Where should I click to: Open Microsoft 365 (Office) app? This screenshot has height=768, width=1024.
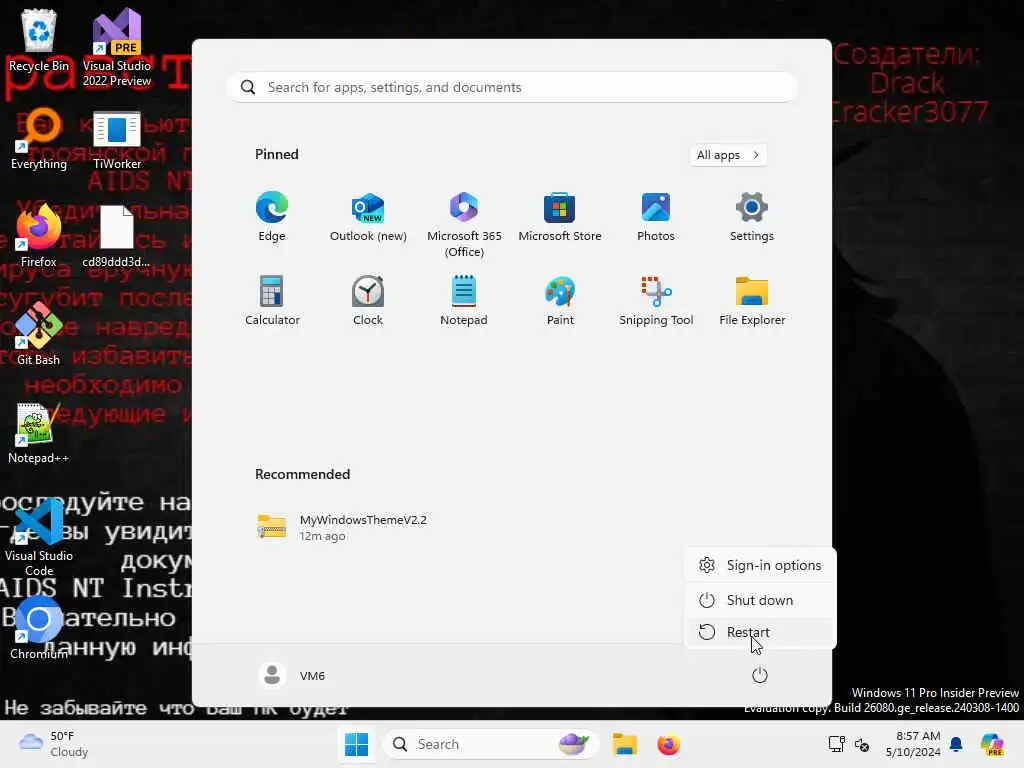point(464,225)
